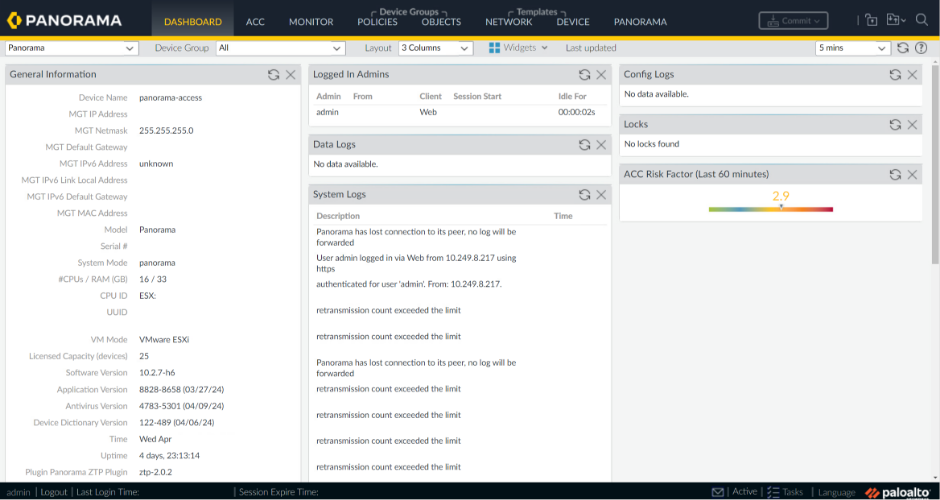Screen dimensions: 940x500
Task: Click the ACC Risk Factor gradient bar
Action: [x=770, y=209]
